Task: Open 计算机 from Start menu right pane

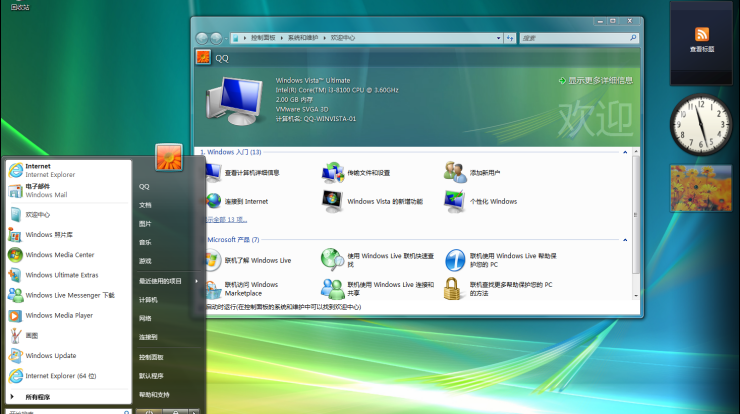Action: [x=148, y=300]
